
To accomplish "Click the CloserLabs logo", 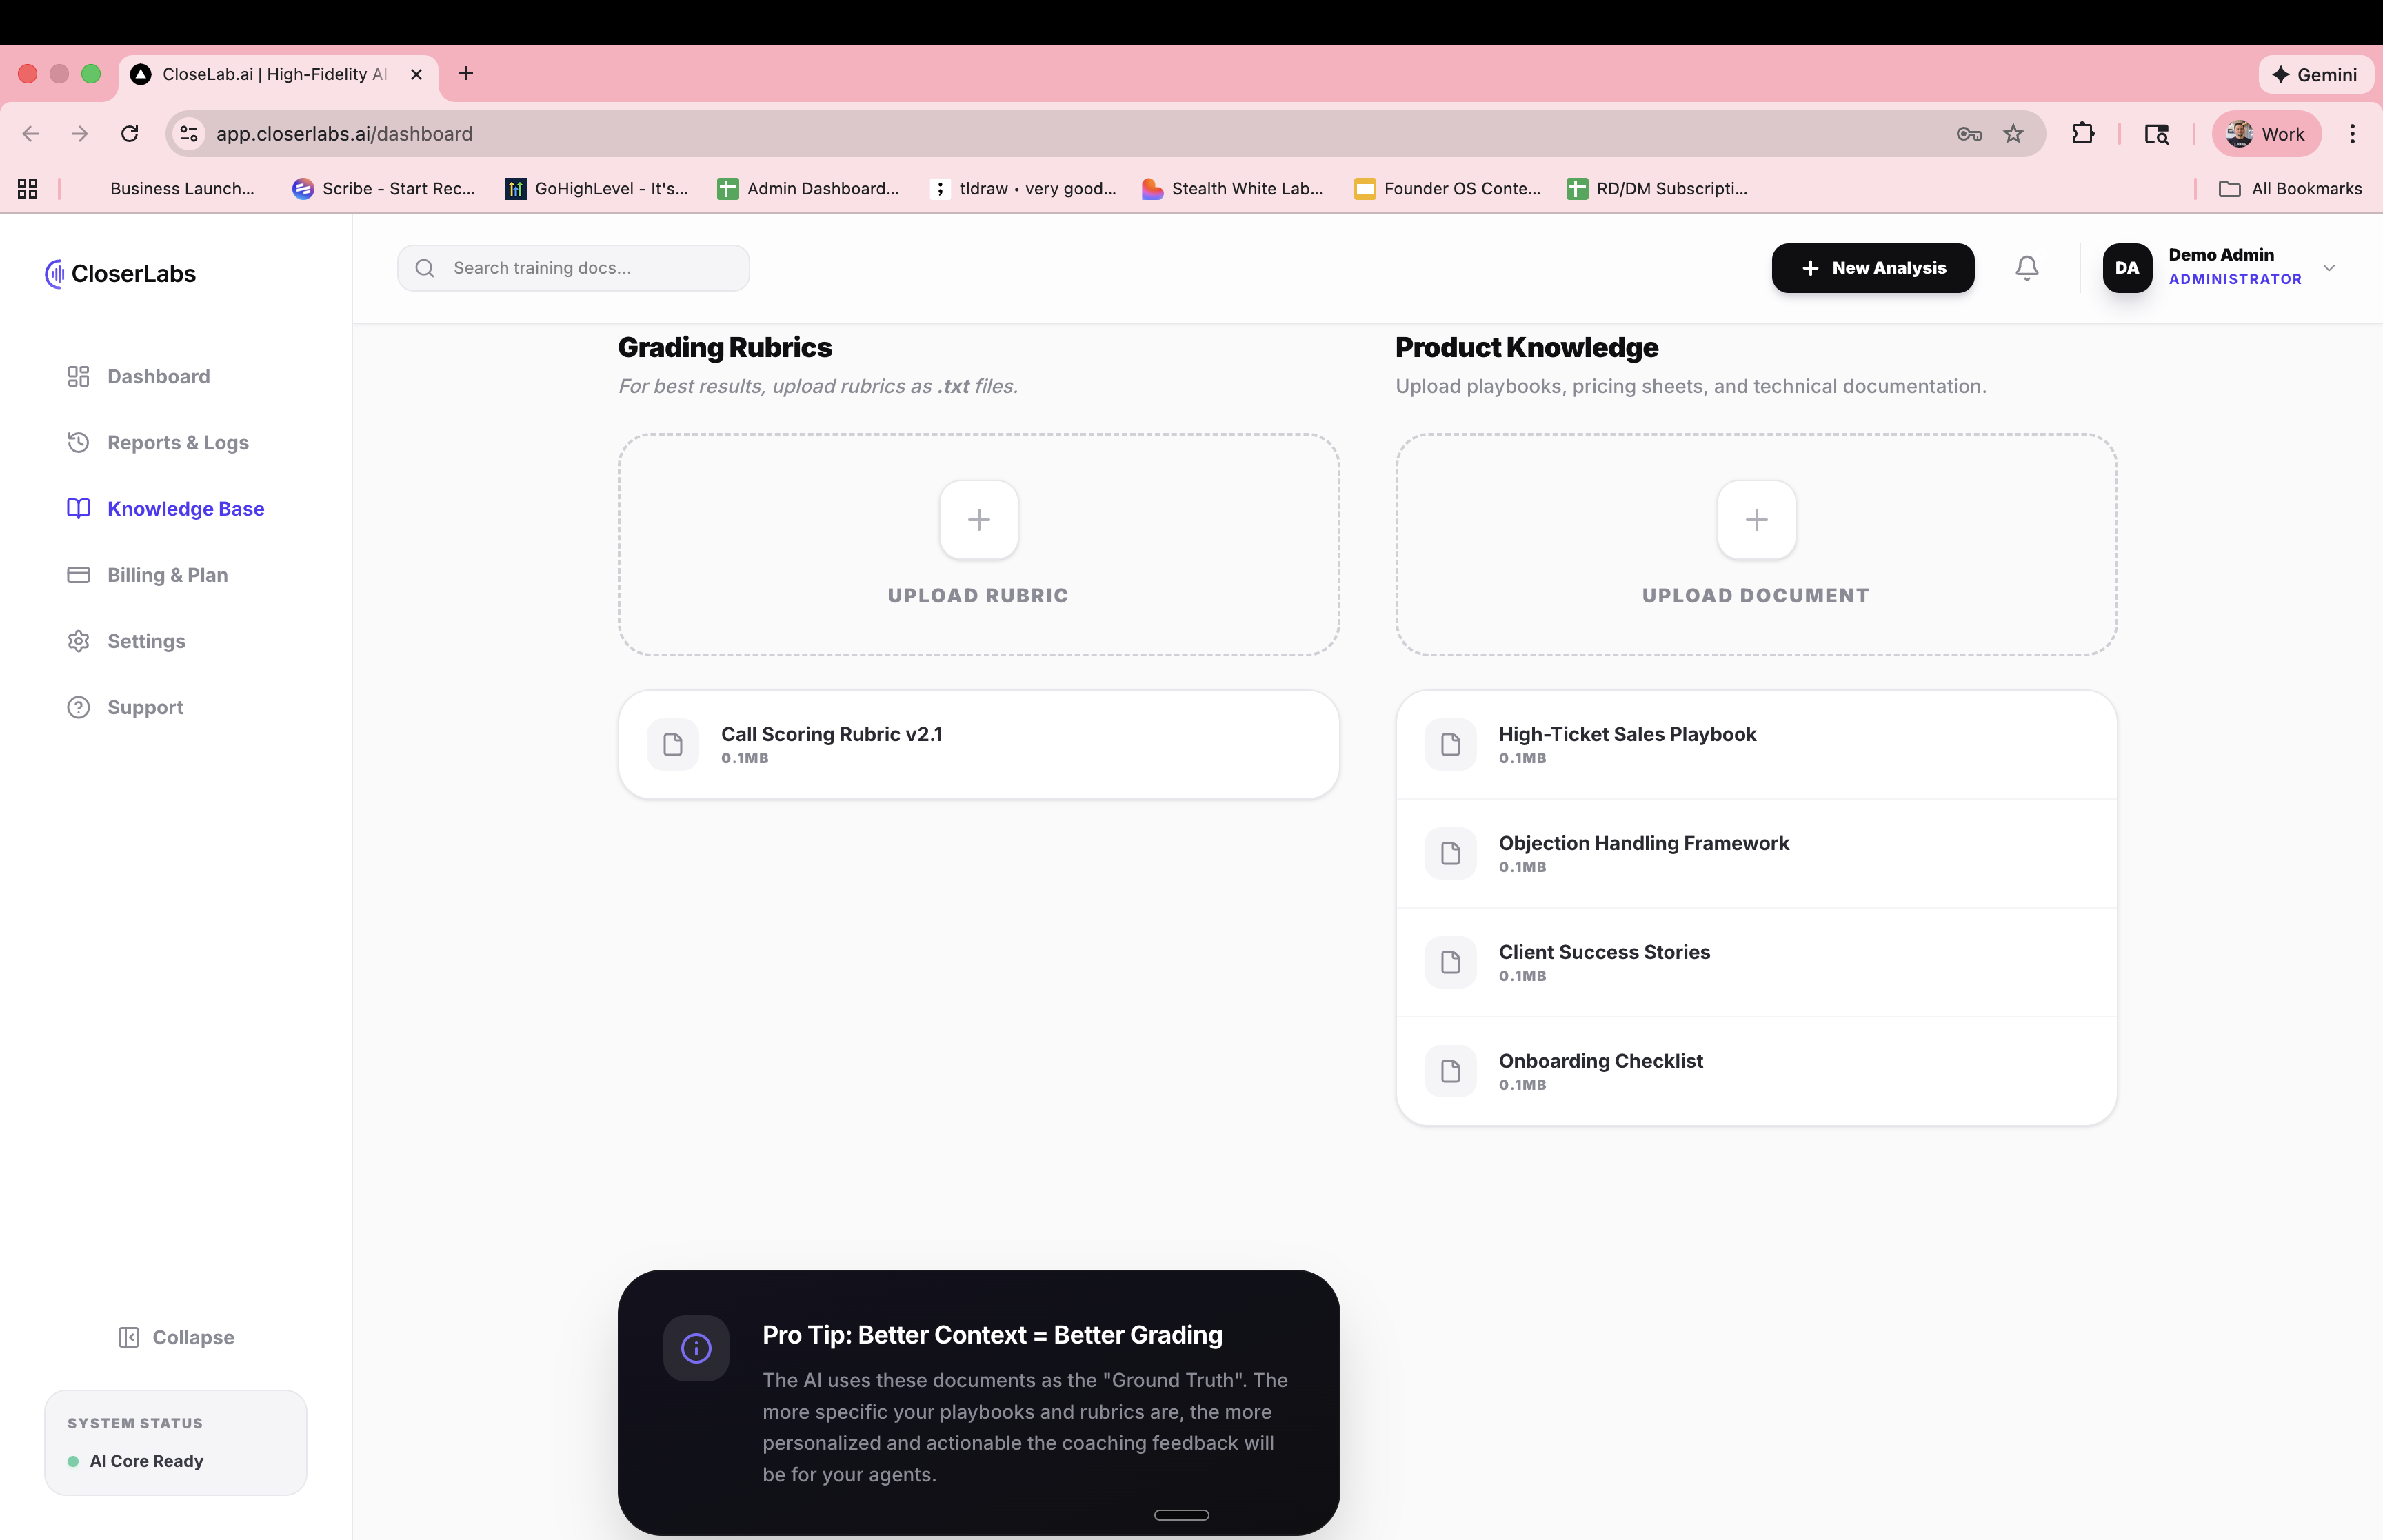I will [x=119, y=273].
